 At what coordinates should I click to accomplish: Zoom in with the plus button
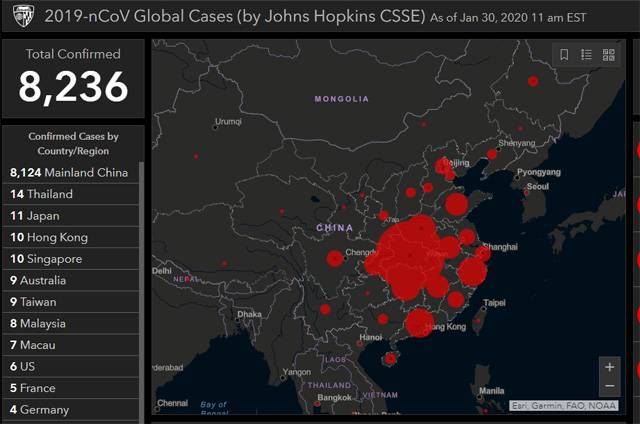pyautogui.click(x=609, y=366)
